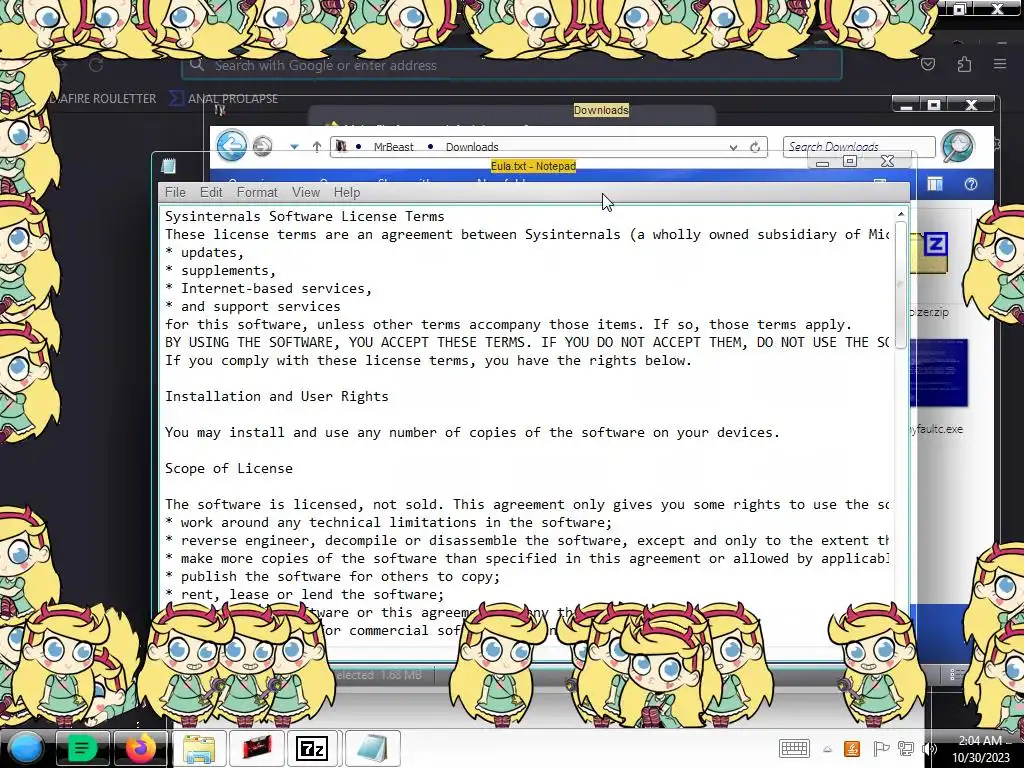Click the browser address search field
1024x768 pixels.
512,65
